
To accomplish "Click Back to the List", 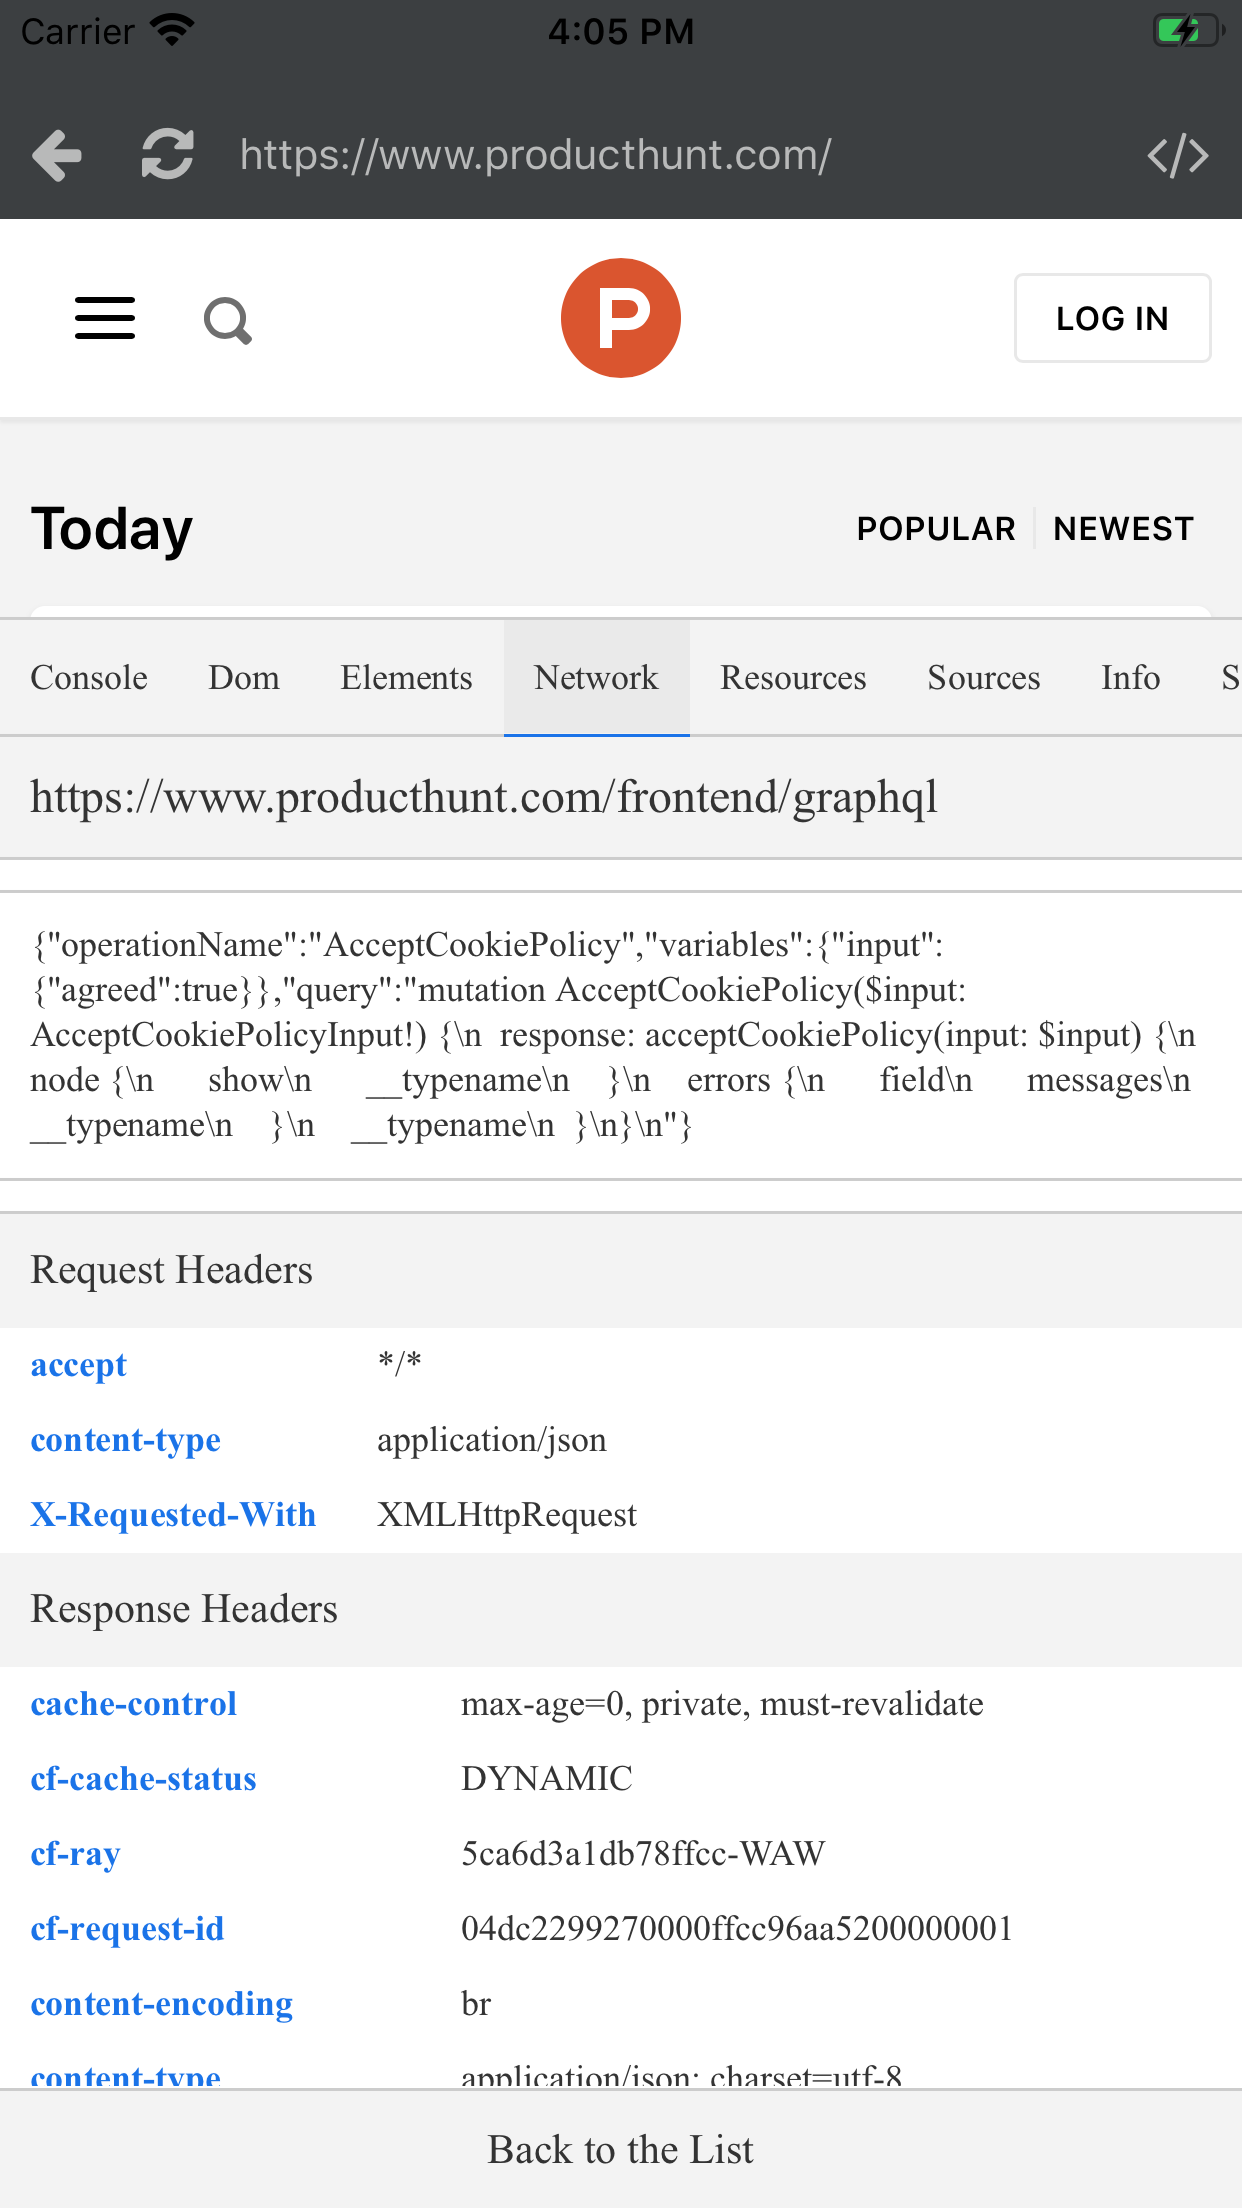I will tap(621, 2149).
